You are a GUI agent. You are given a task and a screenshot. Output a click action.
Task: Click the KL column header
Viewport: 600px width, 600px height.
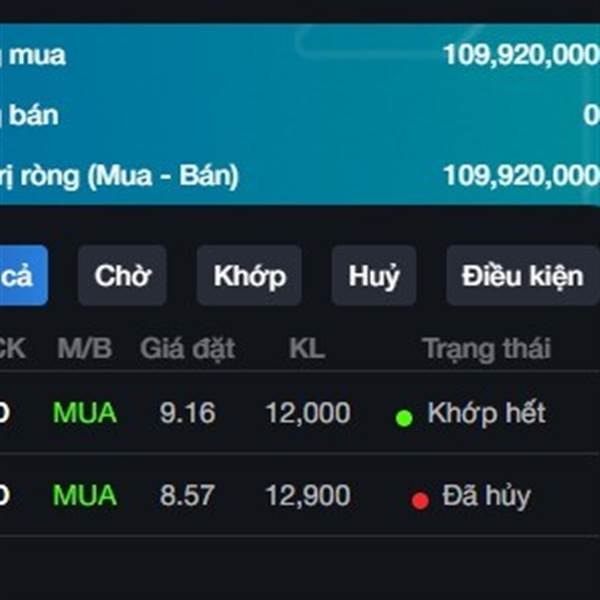click(307, 349)
